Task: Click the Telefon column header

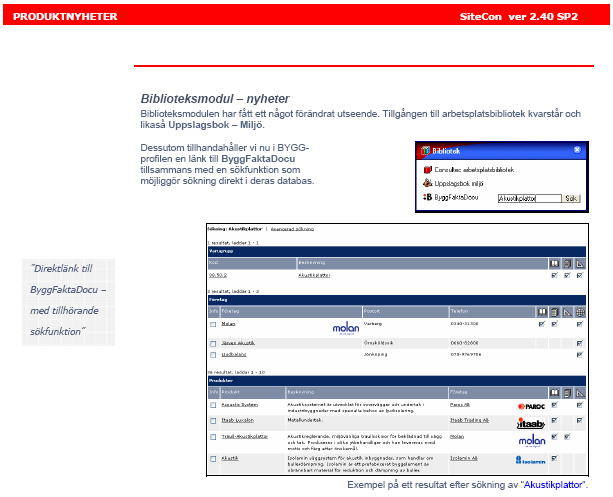Action: [x=492, y=312]
